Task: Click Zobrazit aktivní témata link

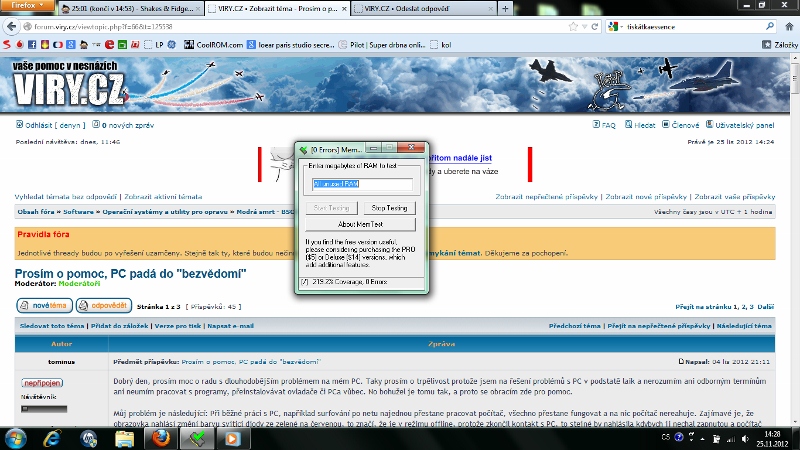Action: pyautogui.click(x=163, y=196)
